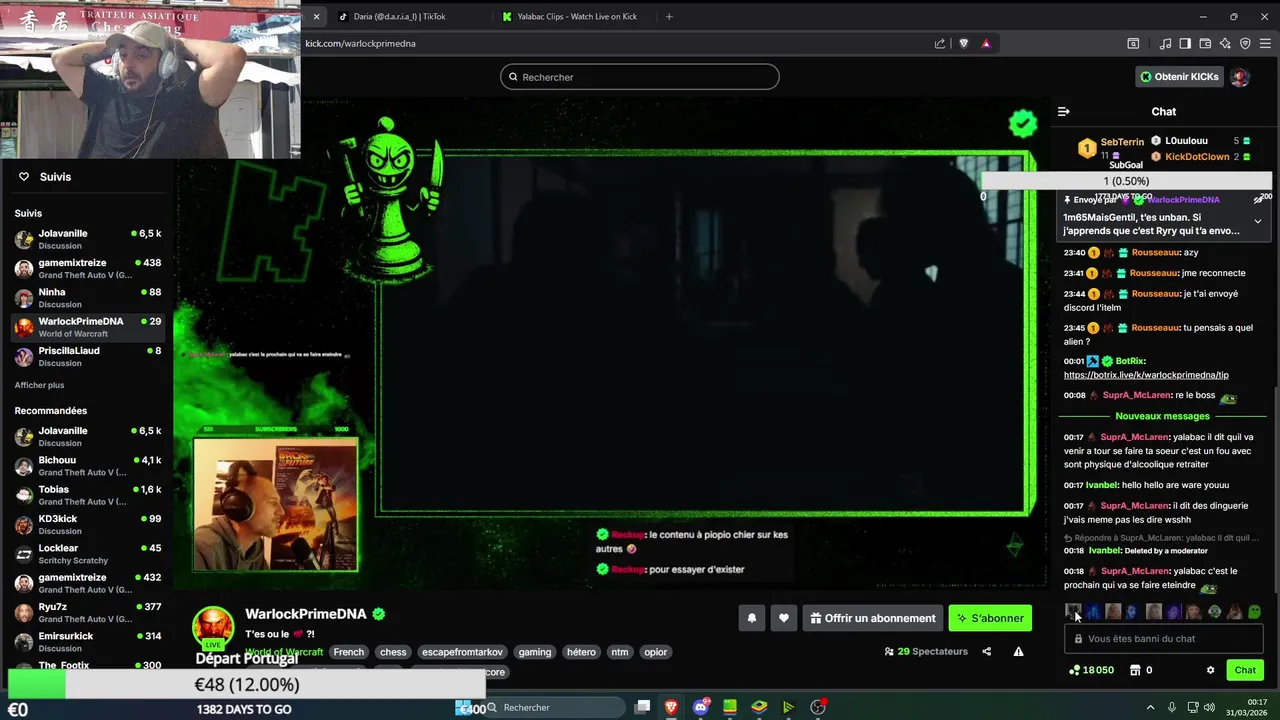Open Tobias recommended channel
This screenshot has width=1280, height=720.
coord(88,495)
